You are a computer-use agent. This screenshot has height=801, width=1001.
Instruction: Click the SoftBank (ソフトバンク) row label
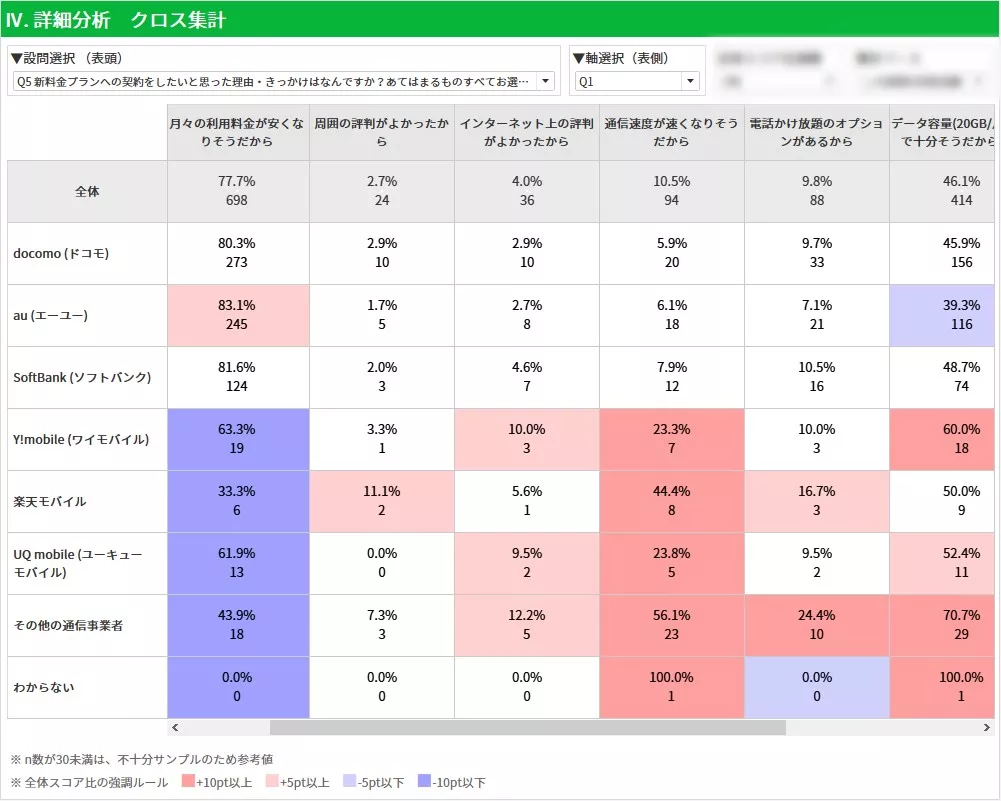pyautogui.click(x=82, y=377)
